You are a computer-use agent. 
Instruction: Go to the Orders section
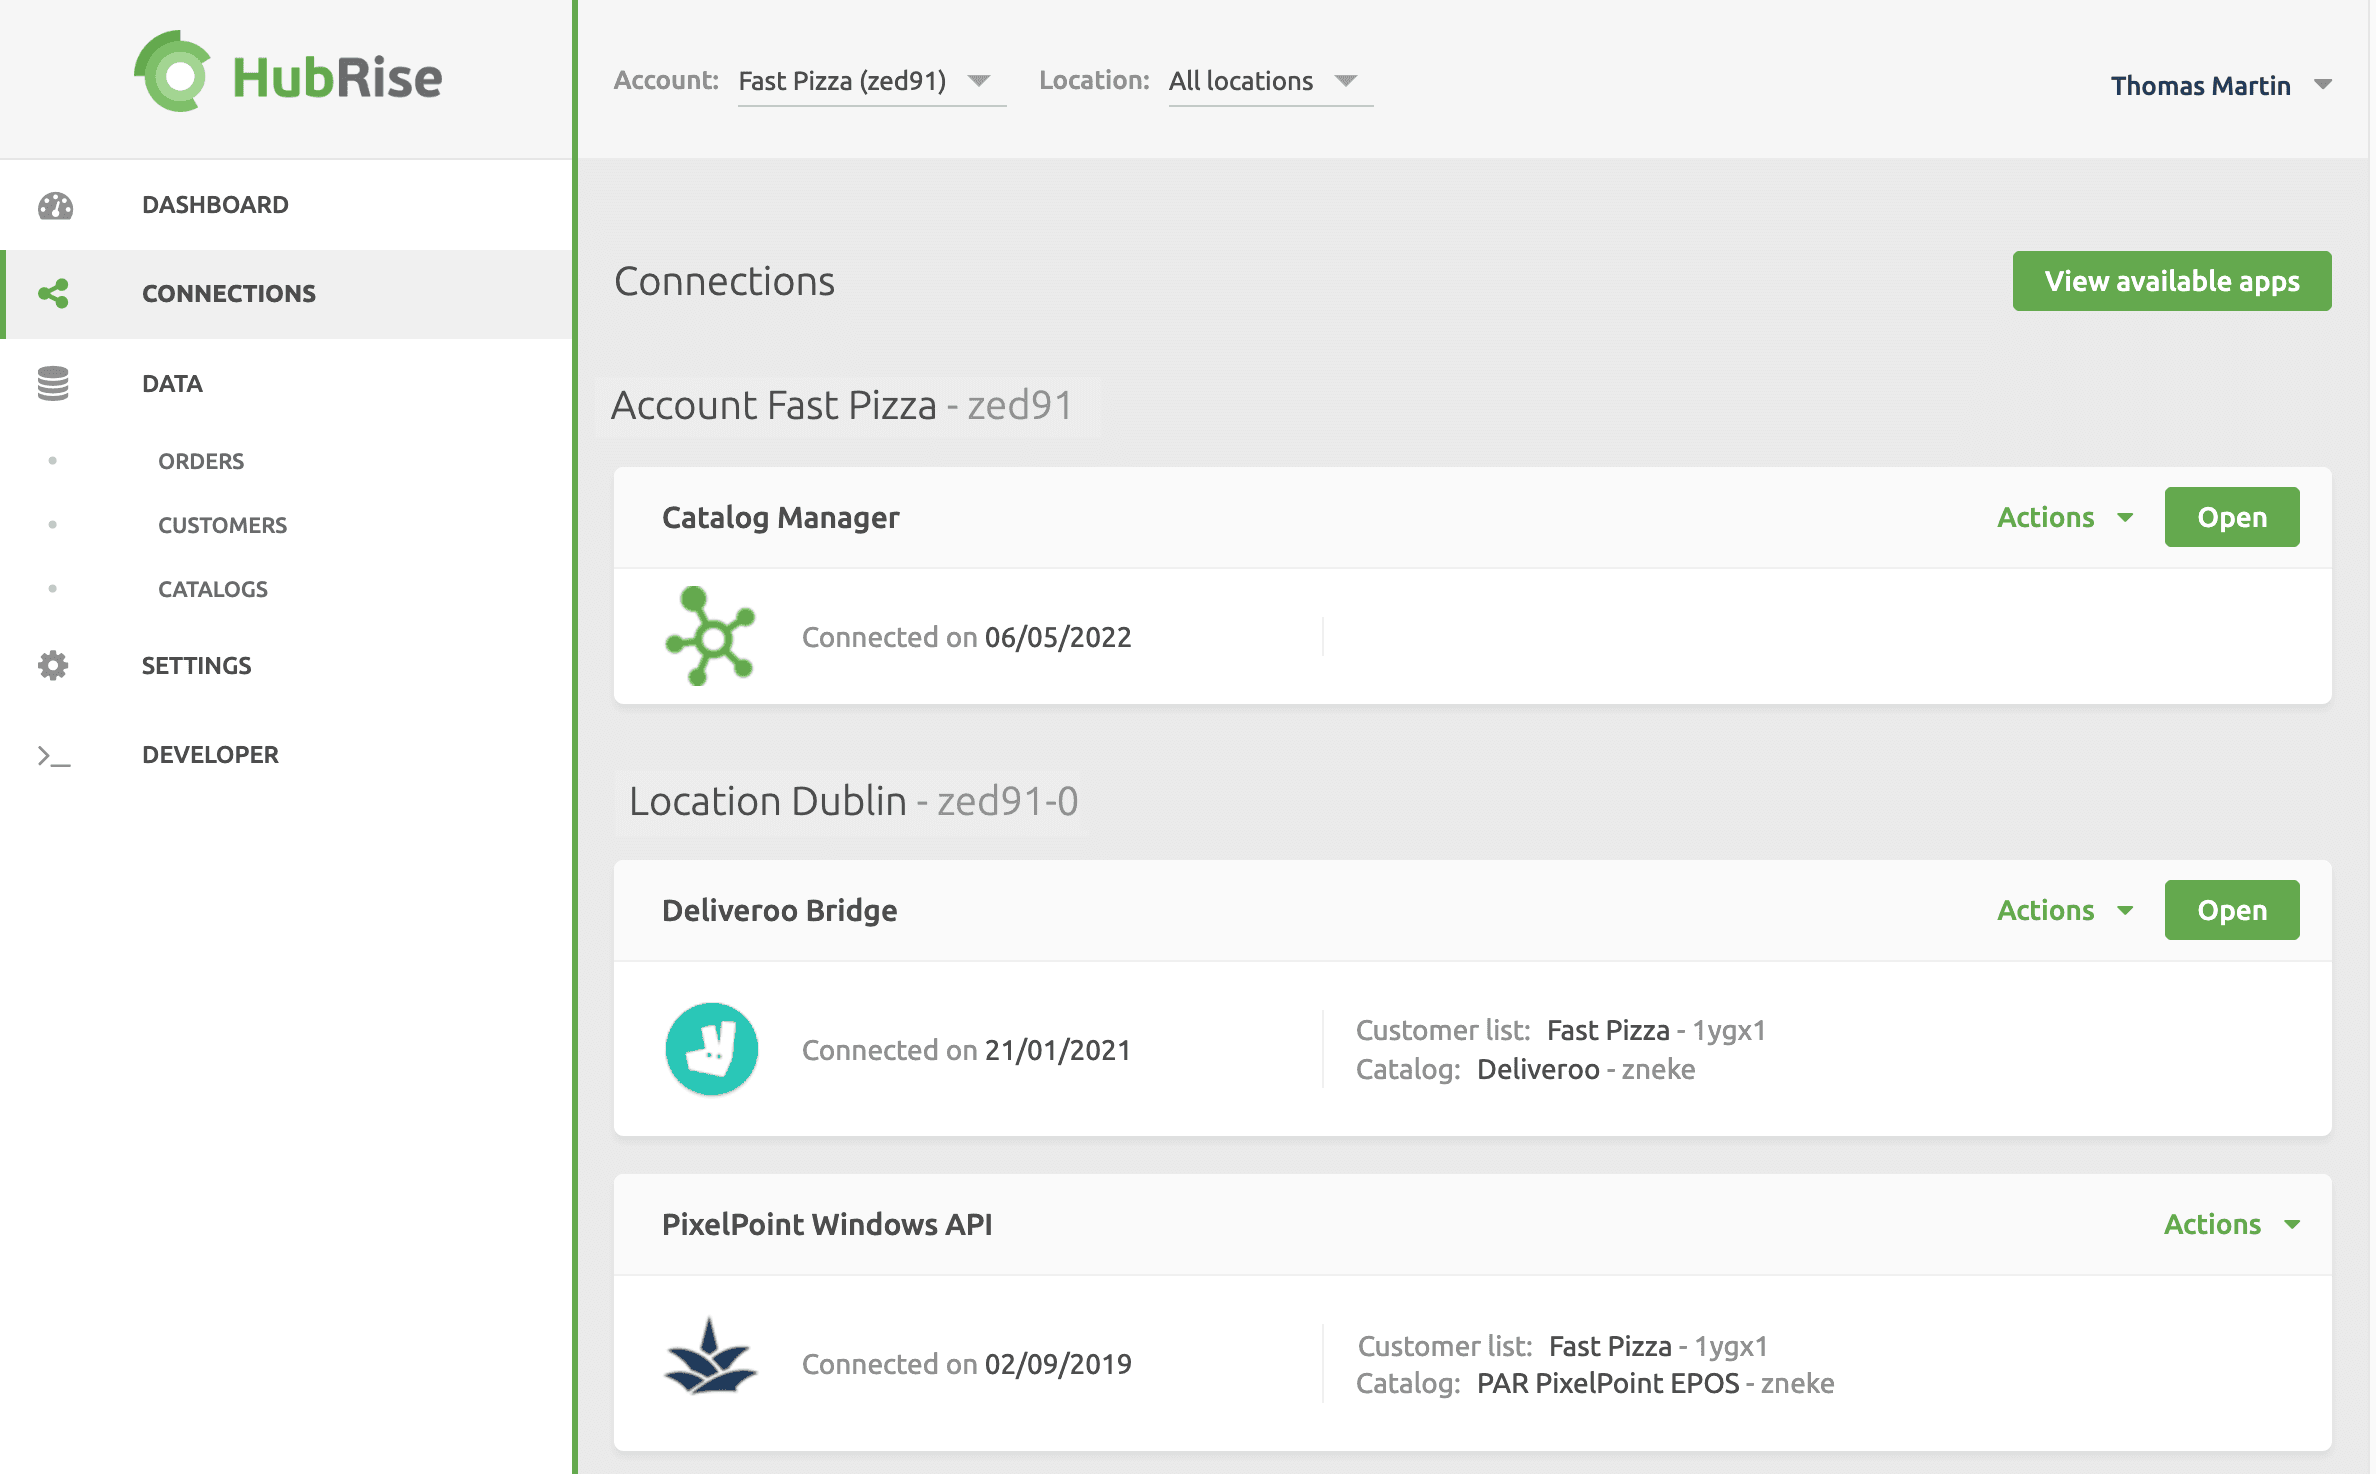pos(201,461)
